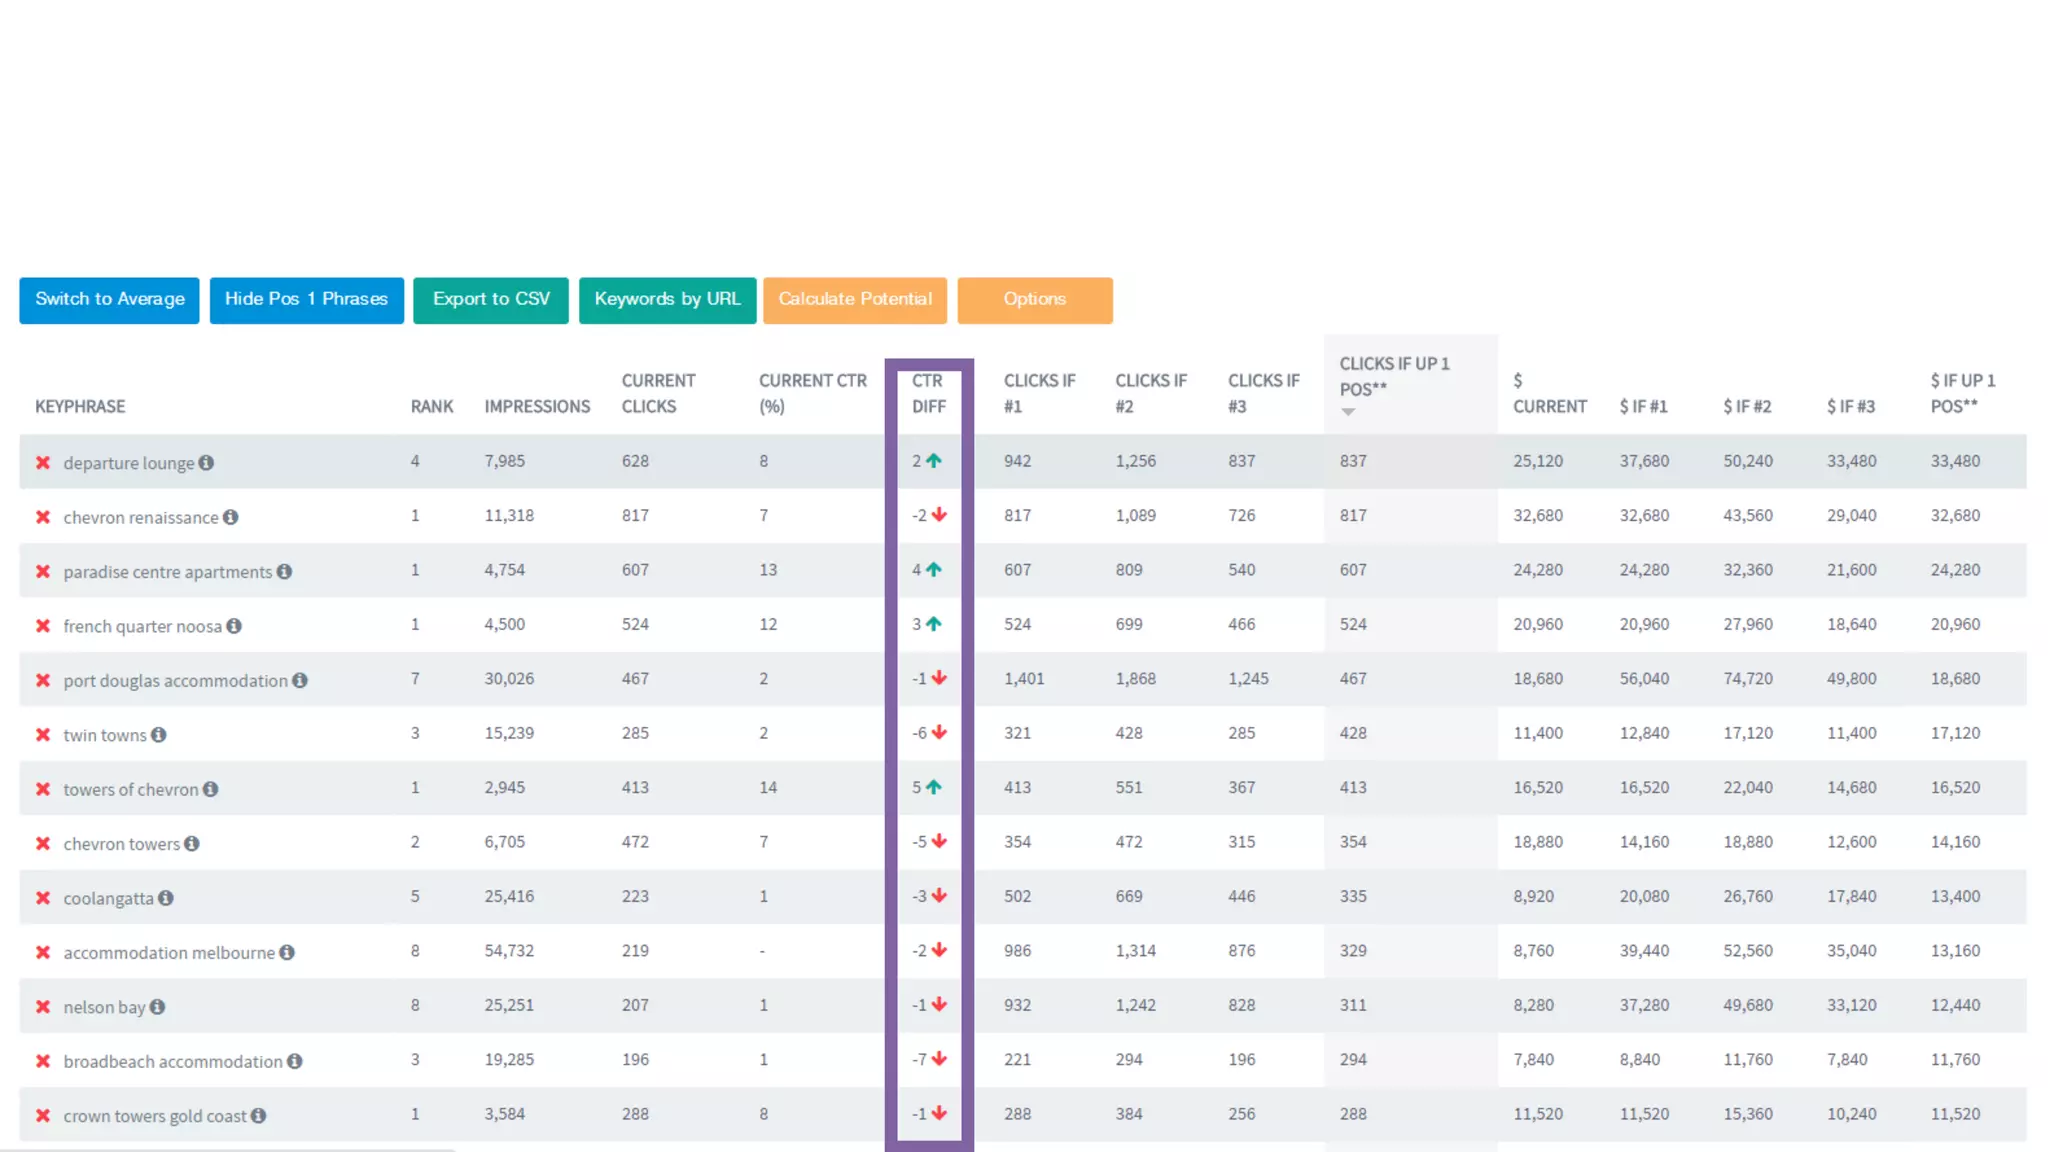
Task: Click info icon next to crown towers gold coast
Action: (258, 1116)
